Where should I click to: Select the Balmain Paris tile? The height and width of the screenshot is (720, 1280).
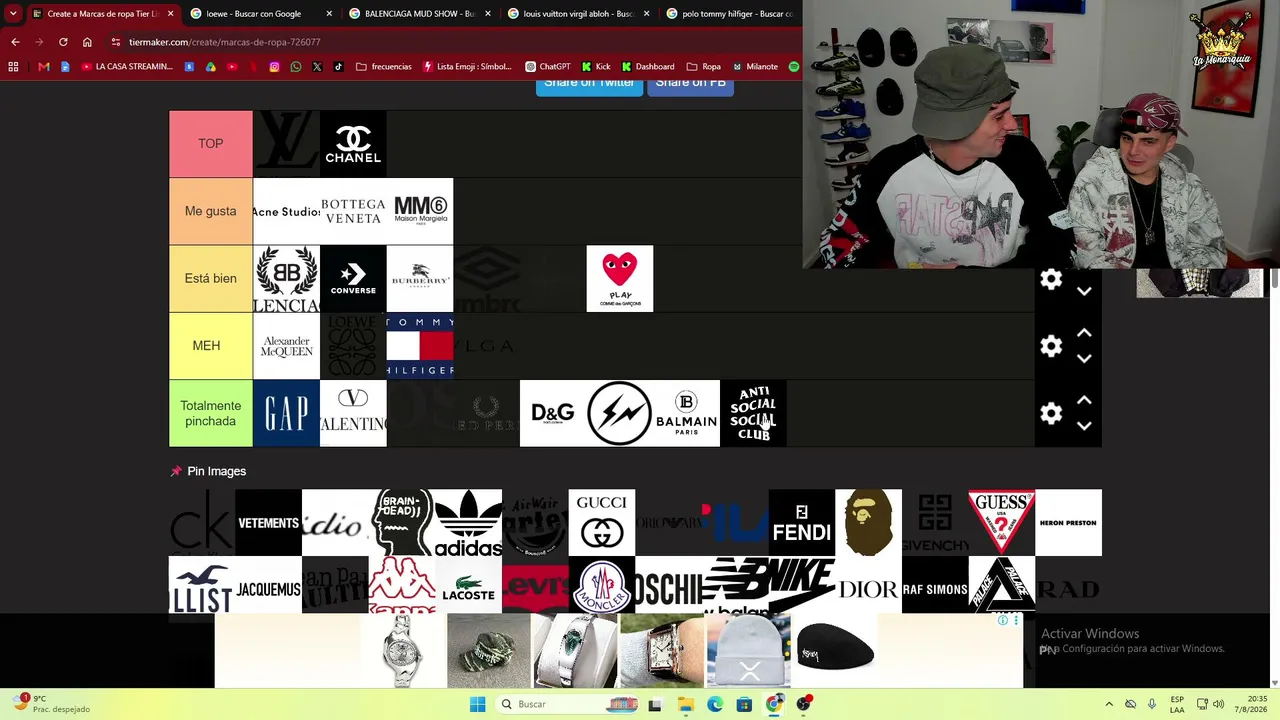click(x=686, y=413)
